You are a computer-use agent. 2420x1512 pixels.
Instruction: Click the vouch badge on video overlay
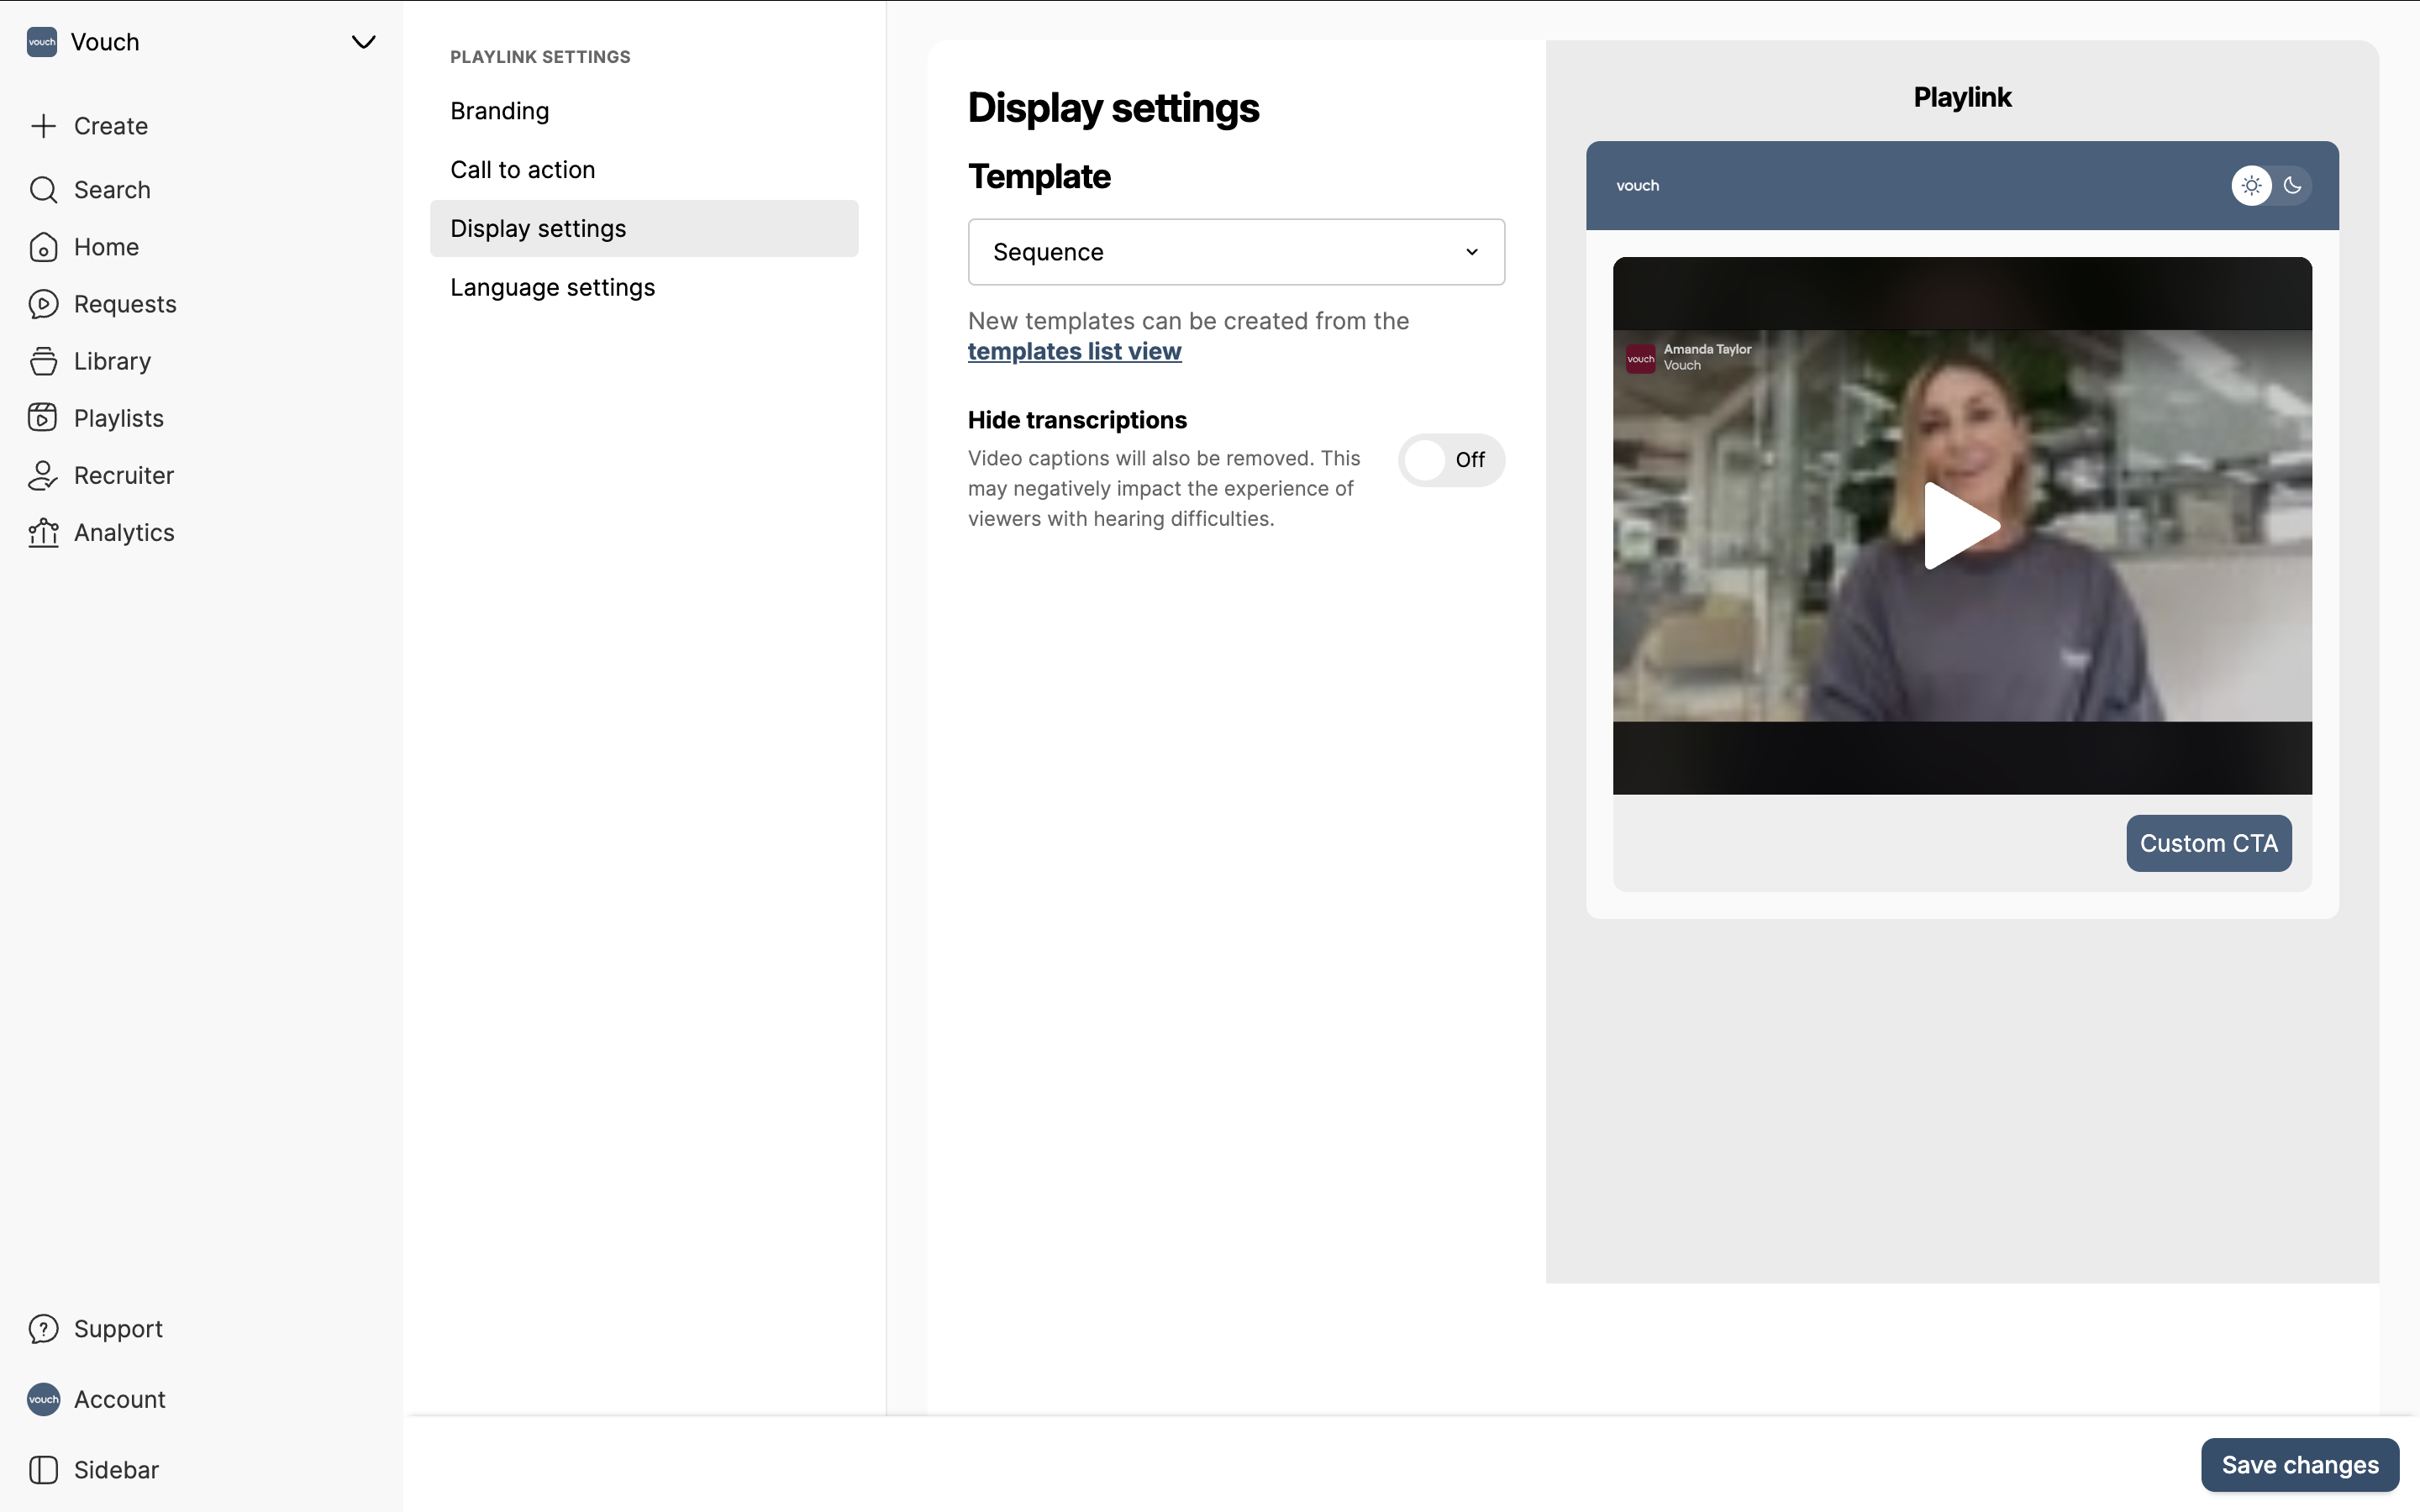1640,358
